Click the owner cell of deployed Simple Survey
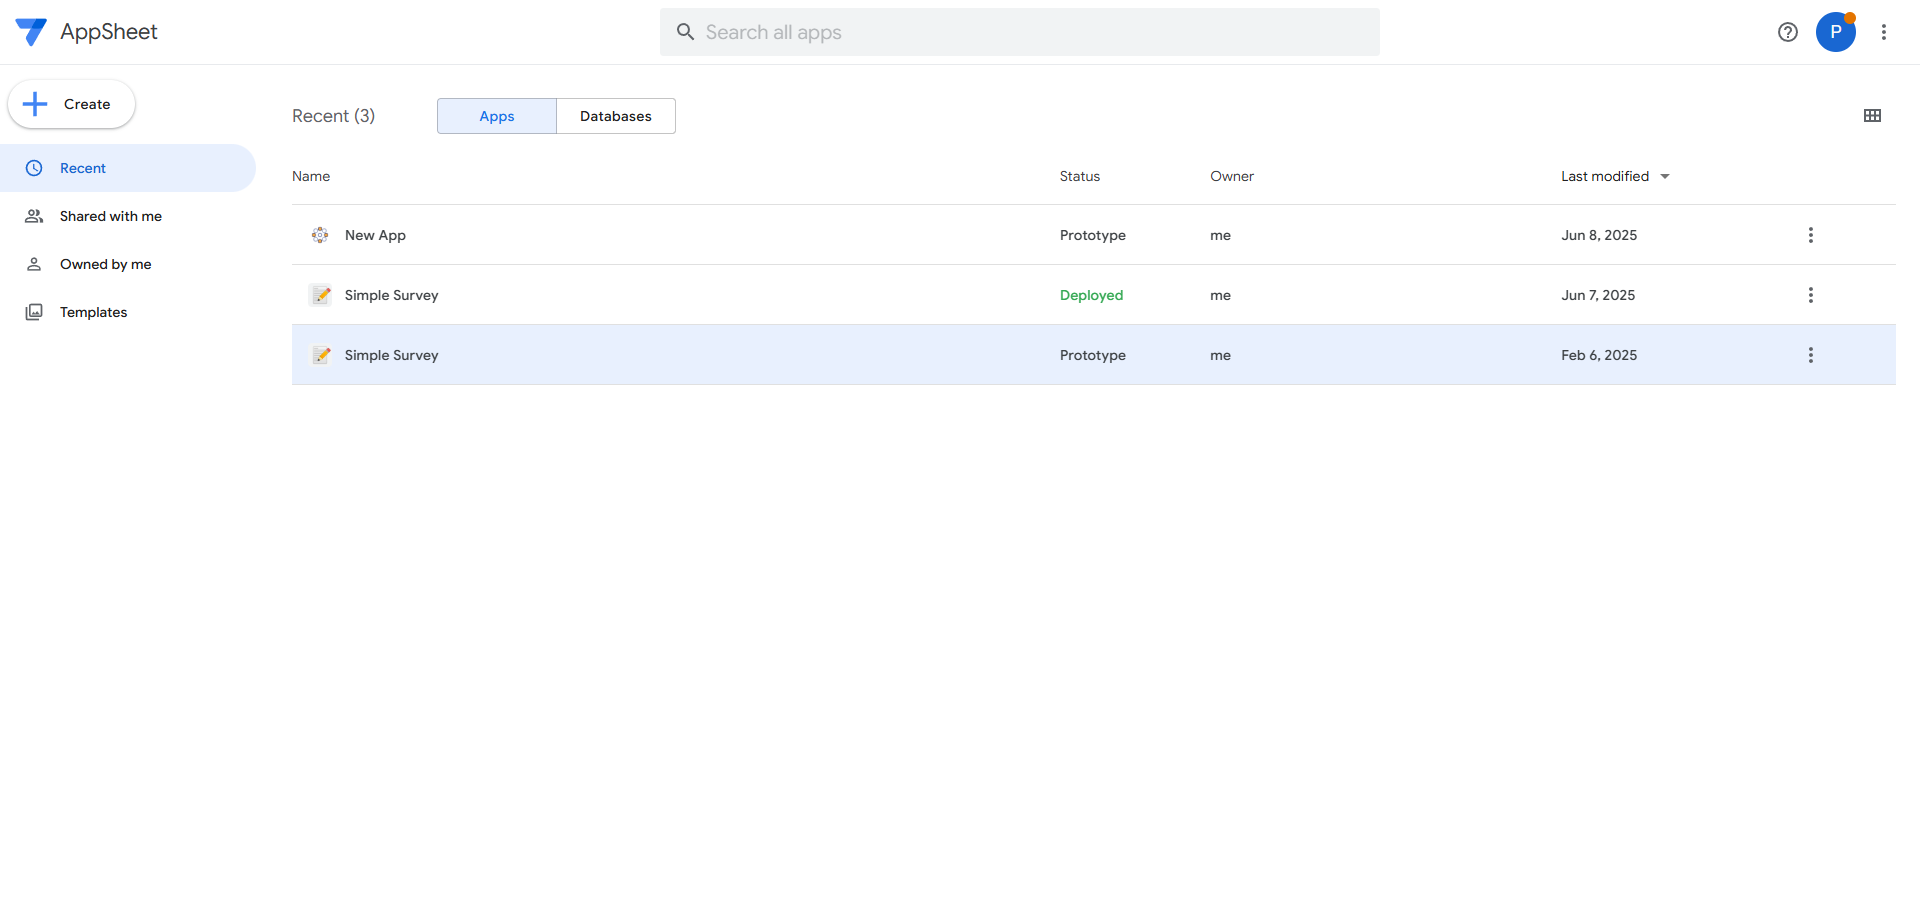1920x911 pixels. 1220,295
